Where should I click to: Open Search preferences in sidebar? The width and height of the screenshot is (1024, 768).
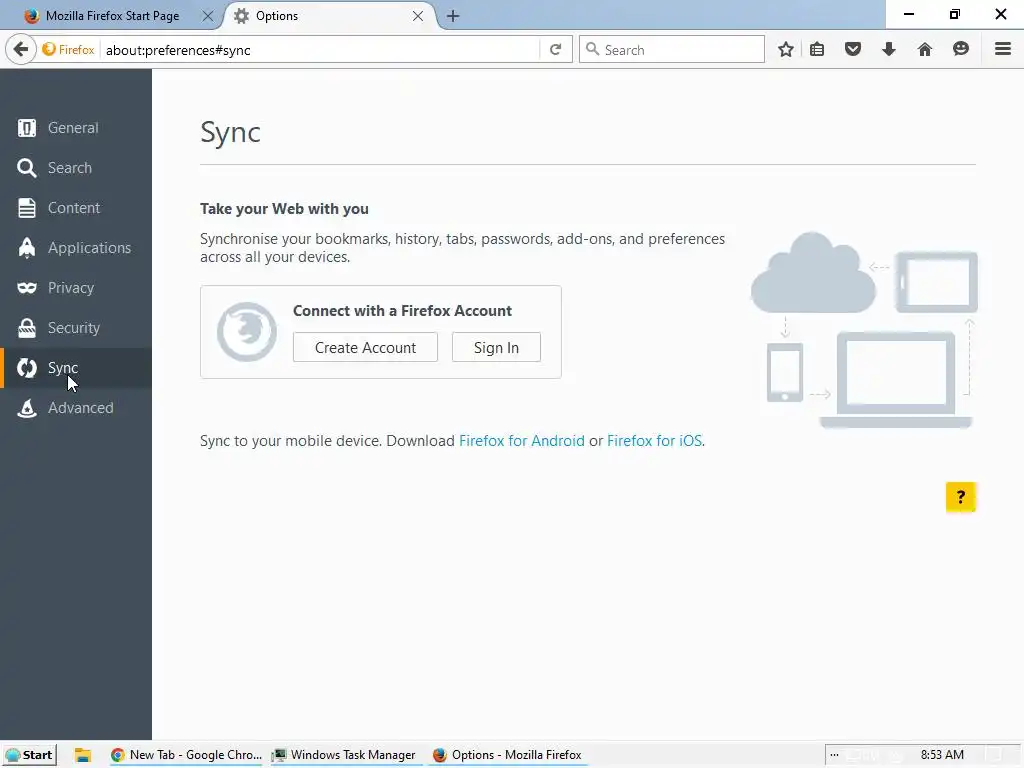[76, 168]
